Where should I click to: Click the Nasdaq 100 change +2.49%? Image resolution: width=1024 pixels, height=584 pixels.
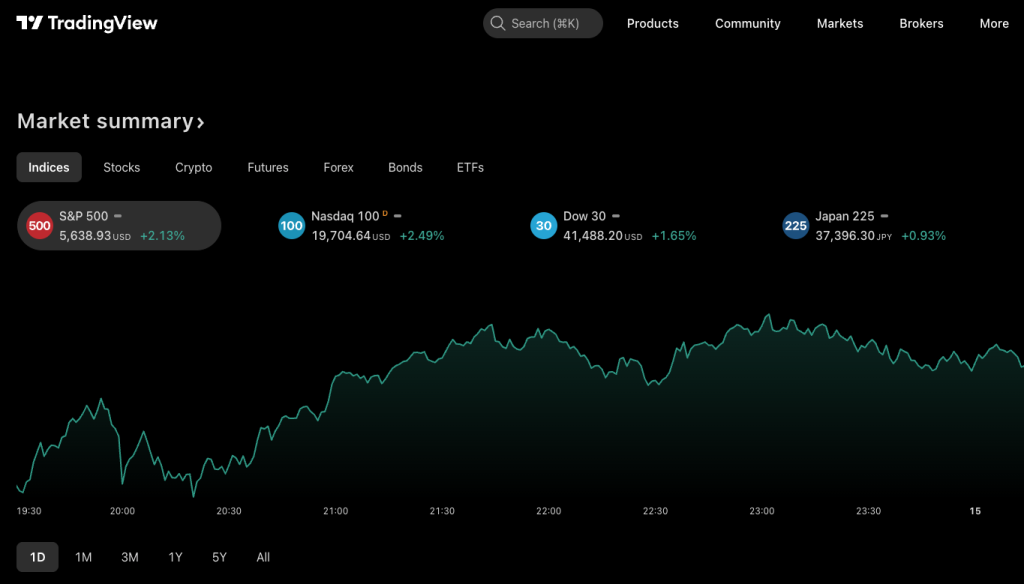pos(422,236)
